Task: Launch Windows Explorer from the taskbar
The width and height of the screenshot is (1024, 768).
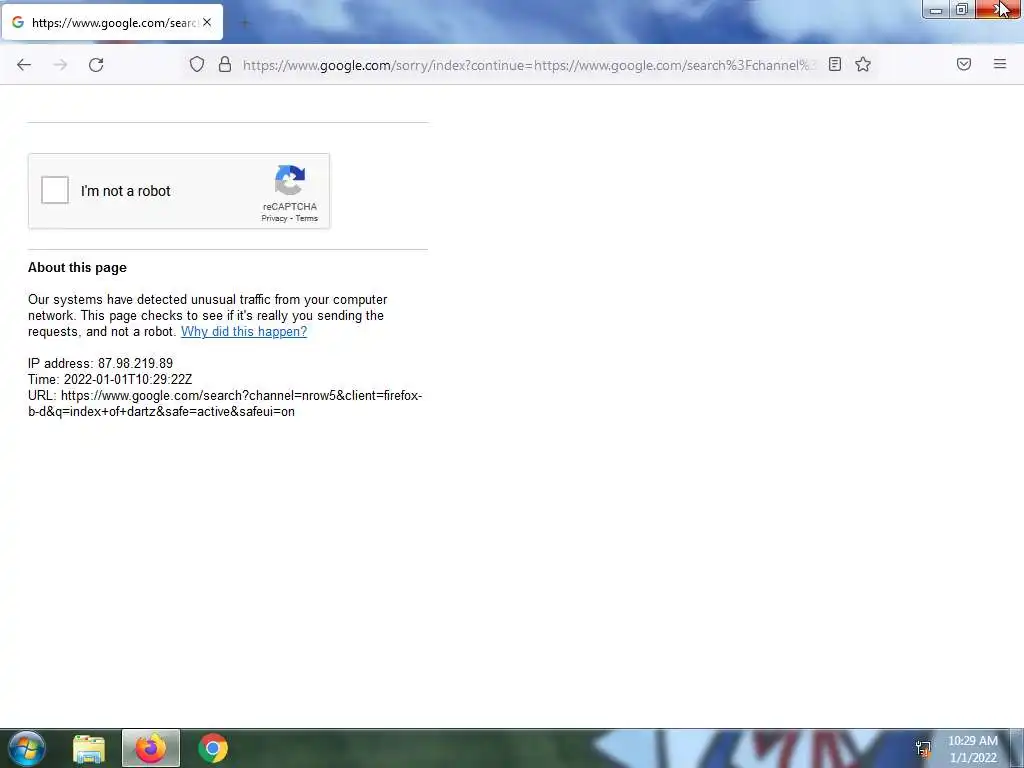Action: pyautogui.click(x=89, y=748)
